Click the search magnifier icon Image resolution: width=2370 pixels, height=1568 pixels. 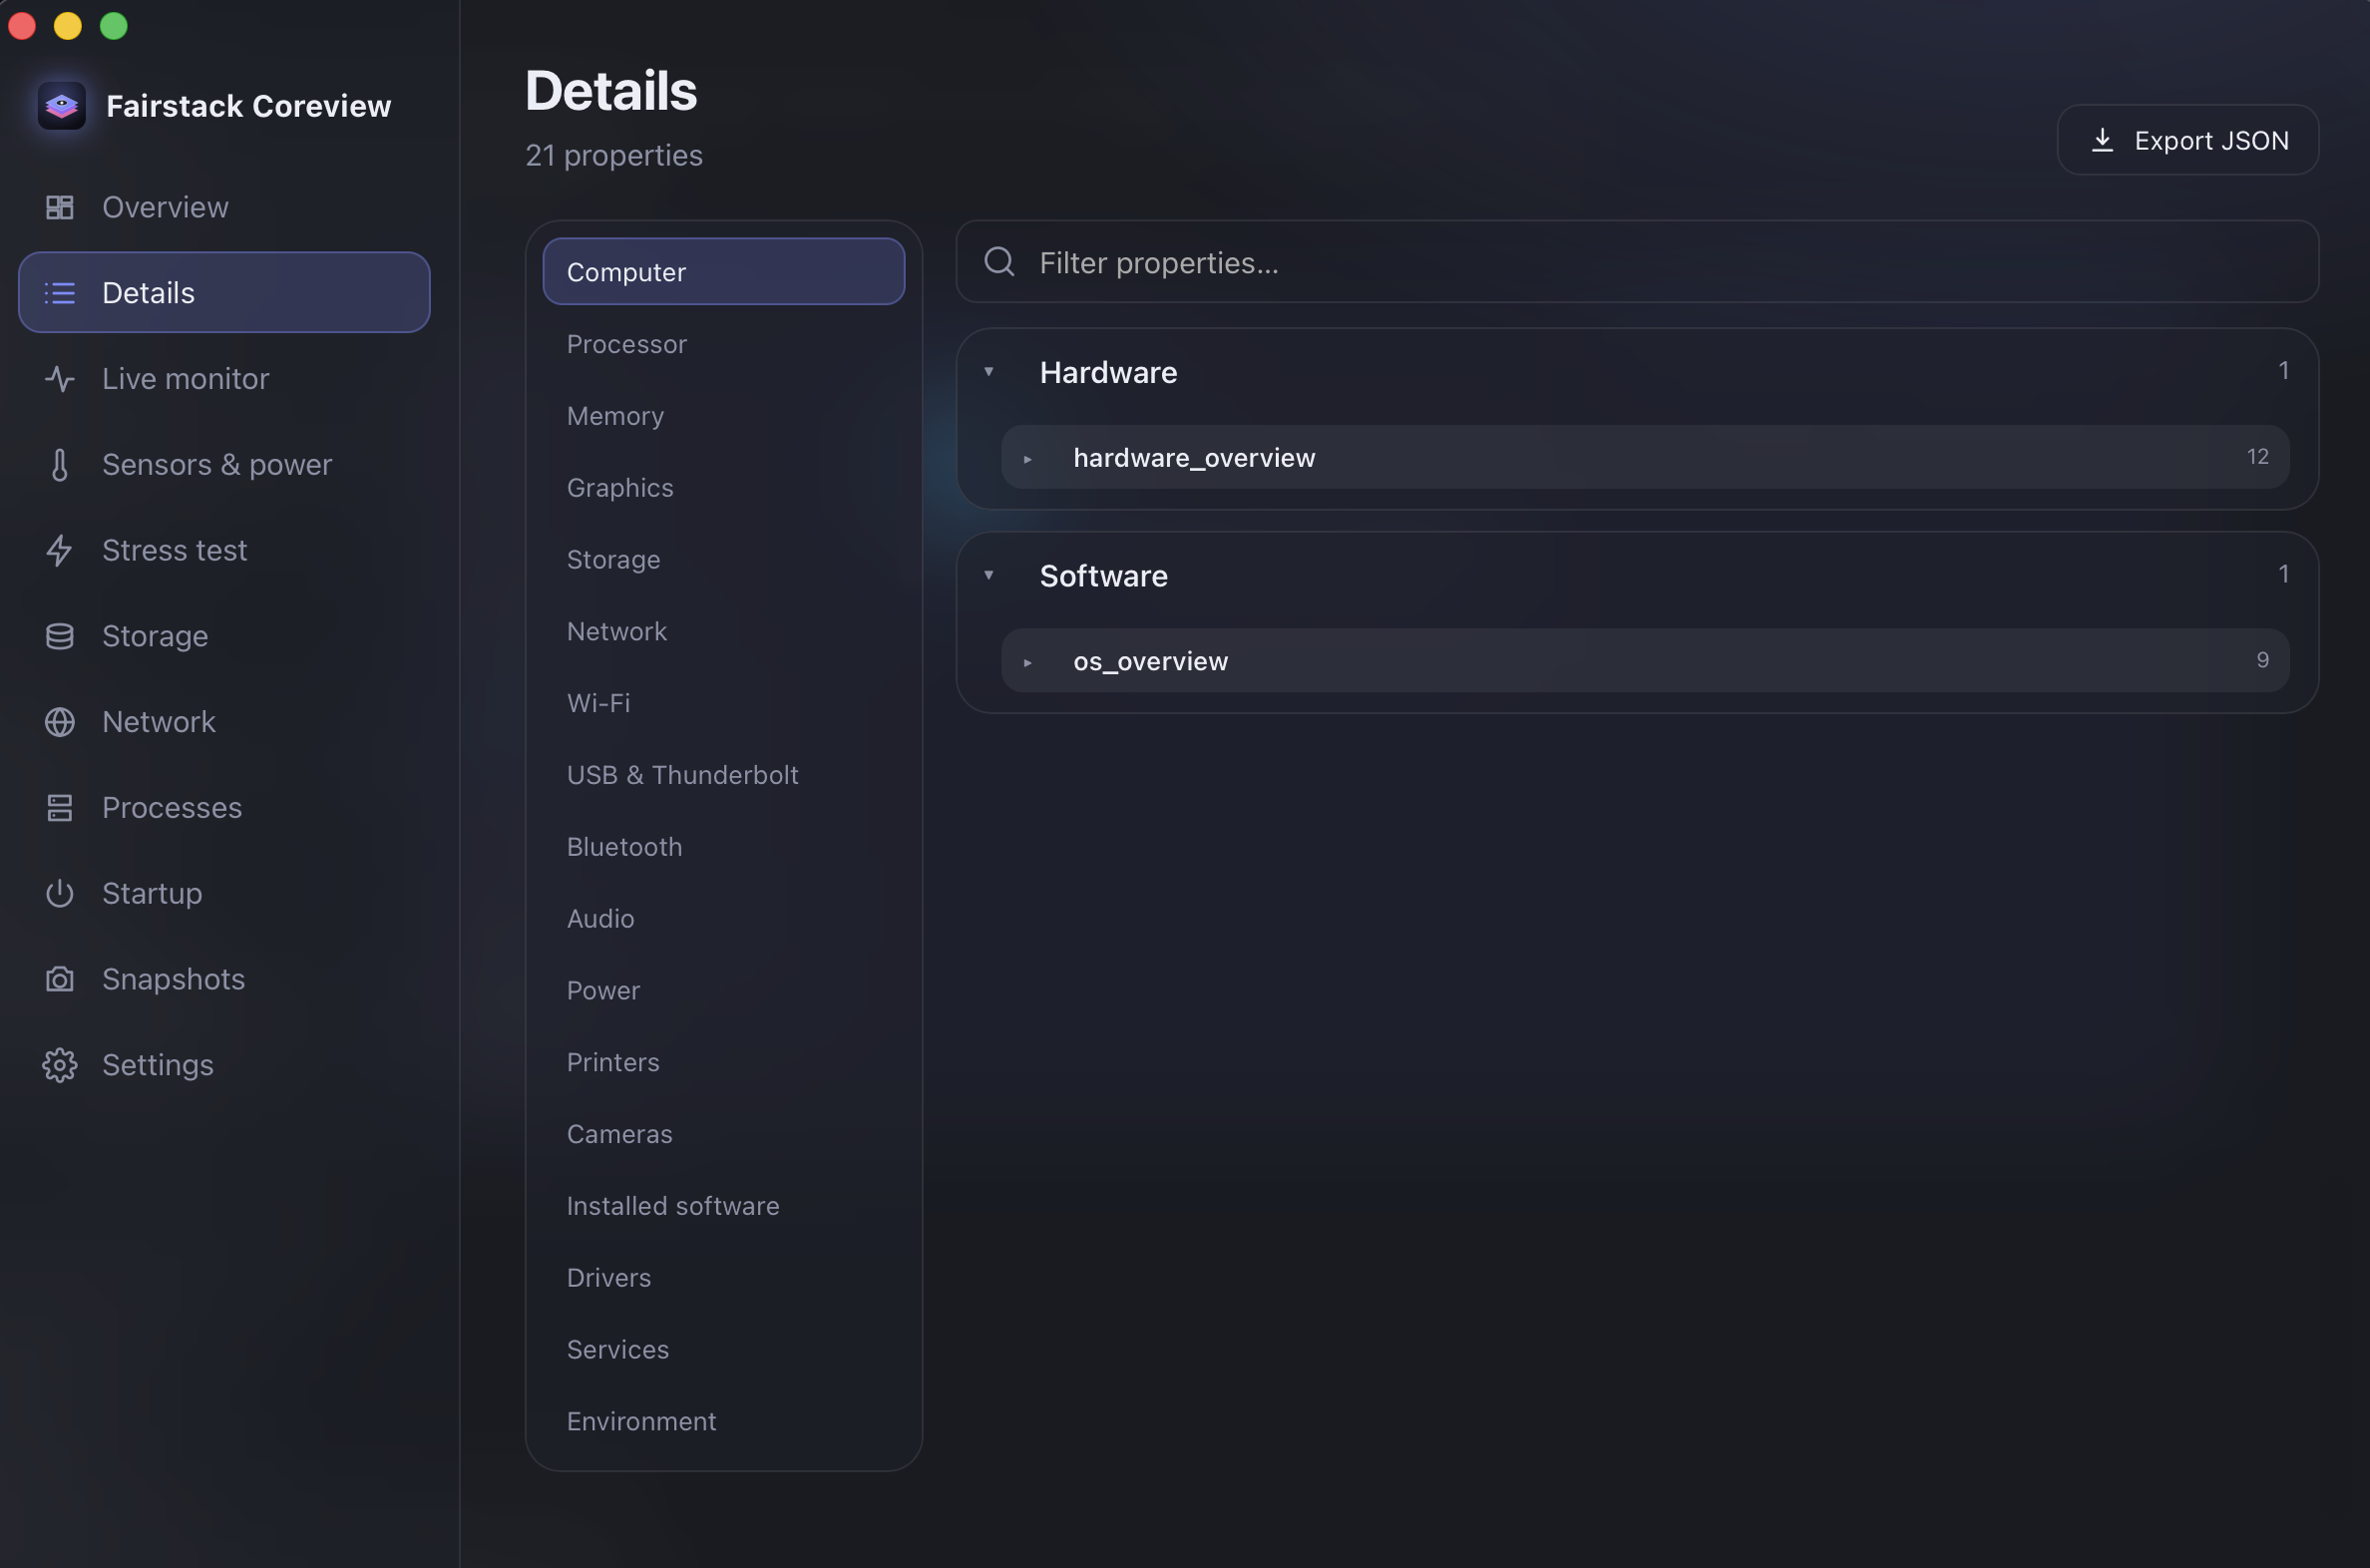click(x=999, y=262)
